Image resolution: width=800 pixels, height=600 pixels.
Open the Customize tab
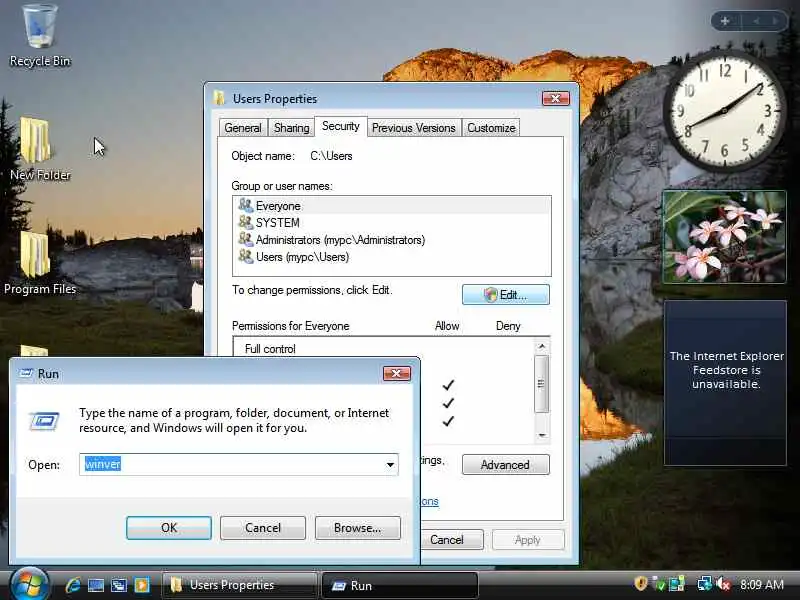(x=491, y=128)
